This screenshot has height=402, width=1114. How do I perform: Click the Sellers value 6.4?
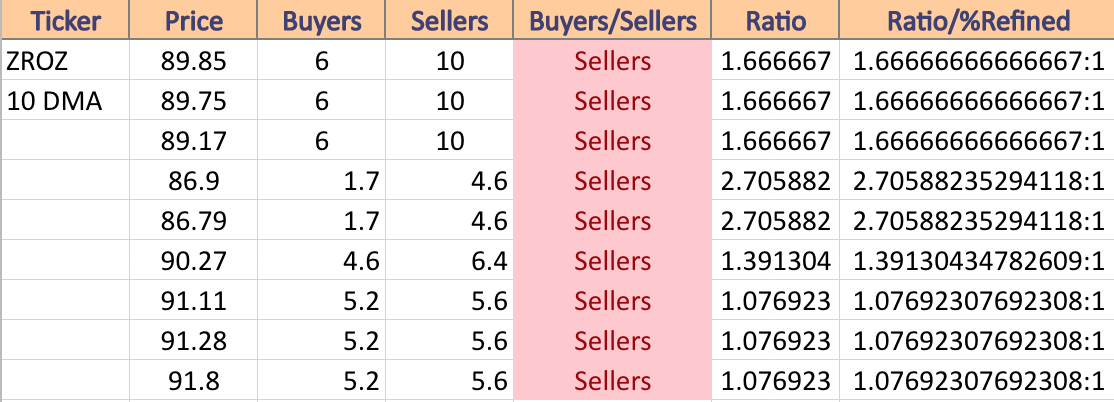click(x=449, y=260)
